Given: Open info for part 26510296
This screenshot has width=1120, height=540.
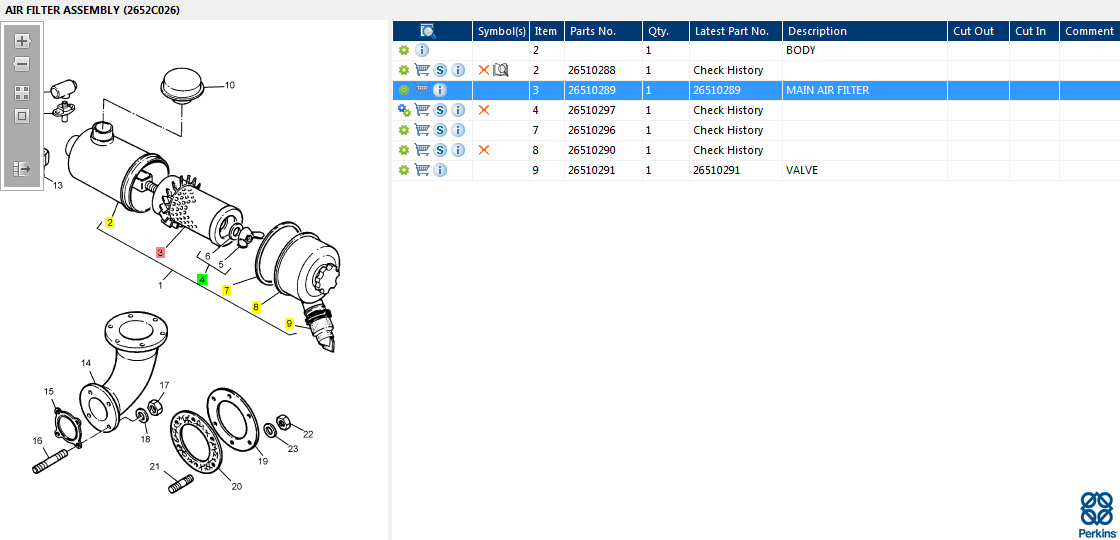Looking at the screenshot, I should point(458,130).
